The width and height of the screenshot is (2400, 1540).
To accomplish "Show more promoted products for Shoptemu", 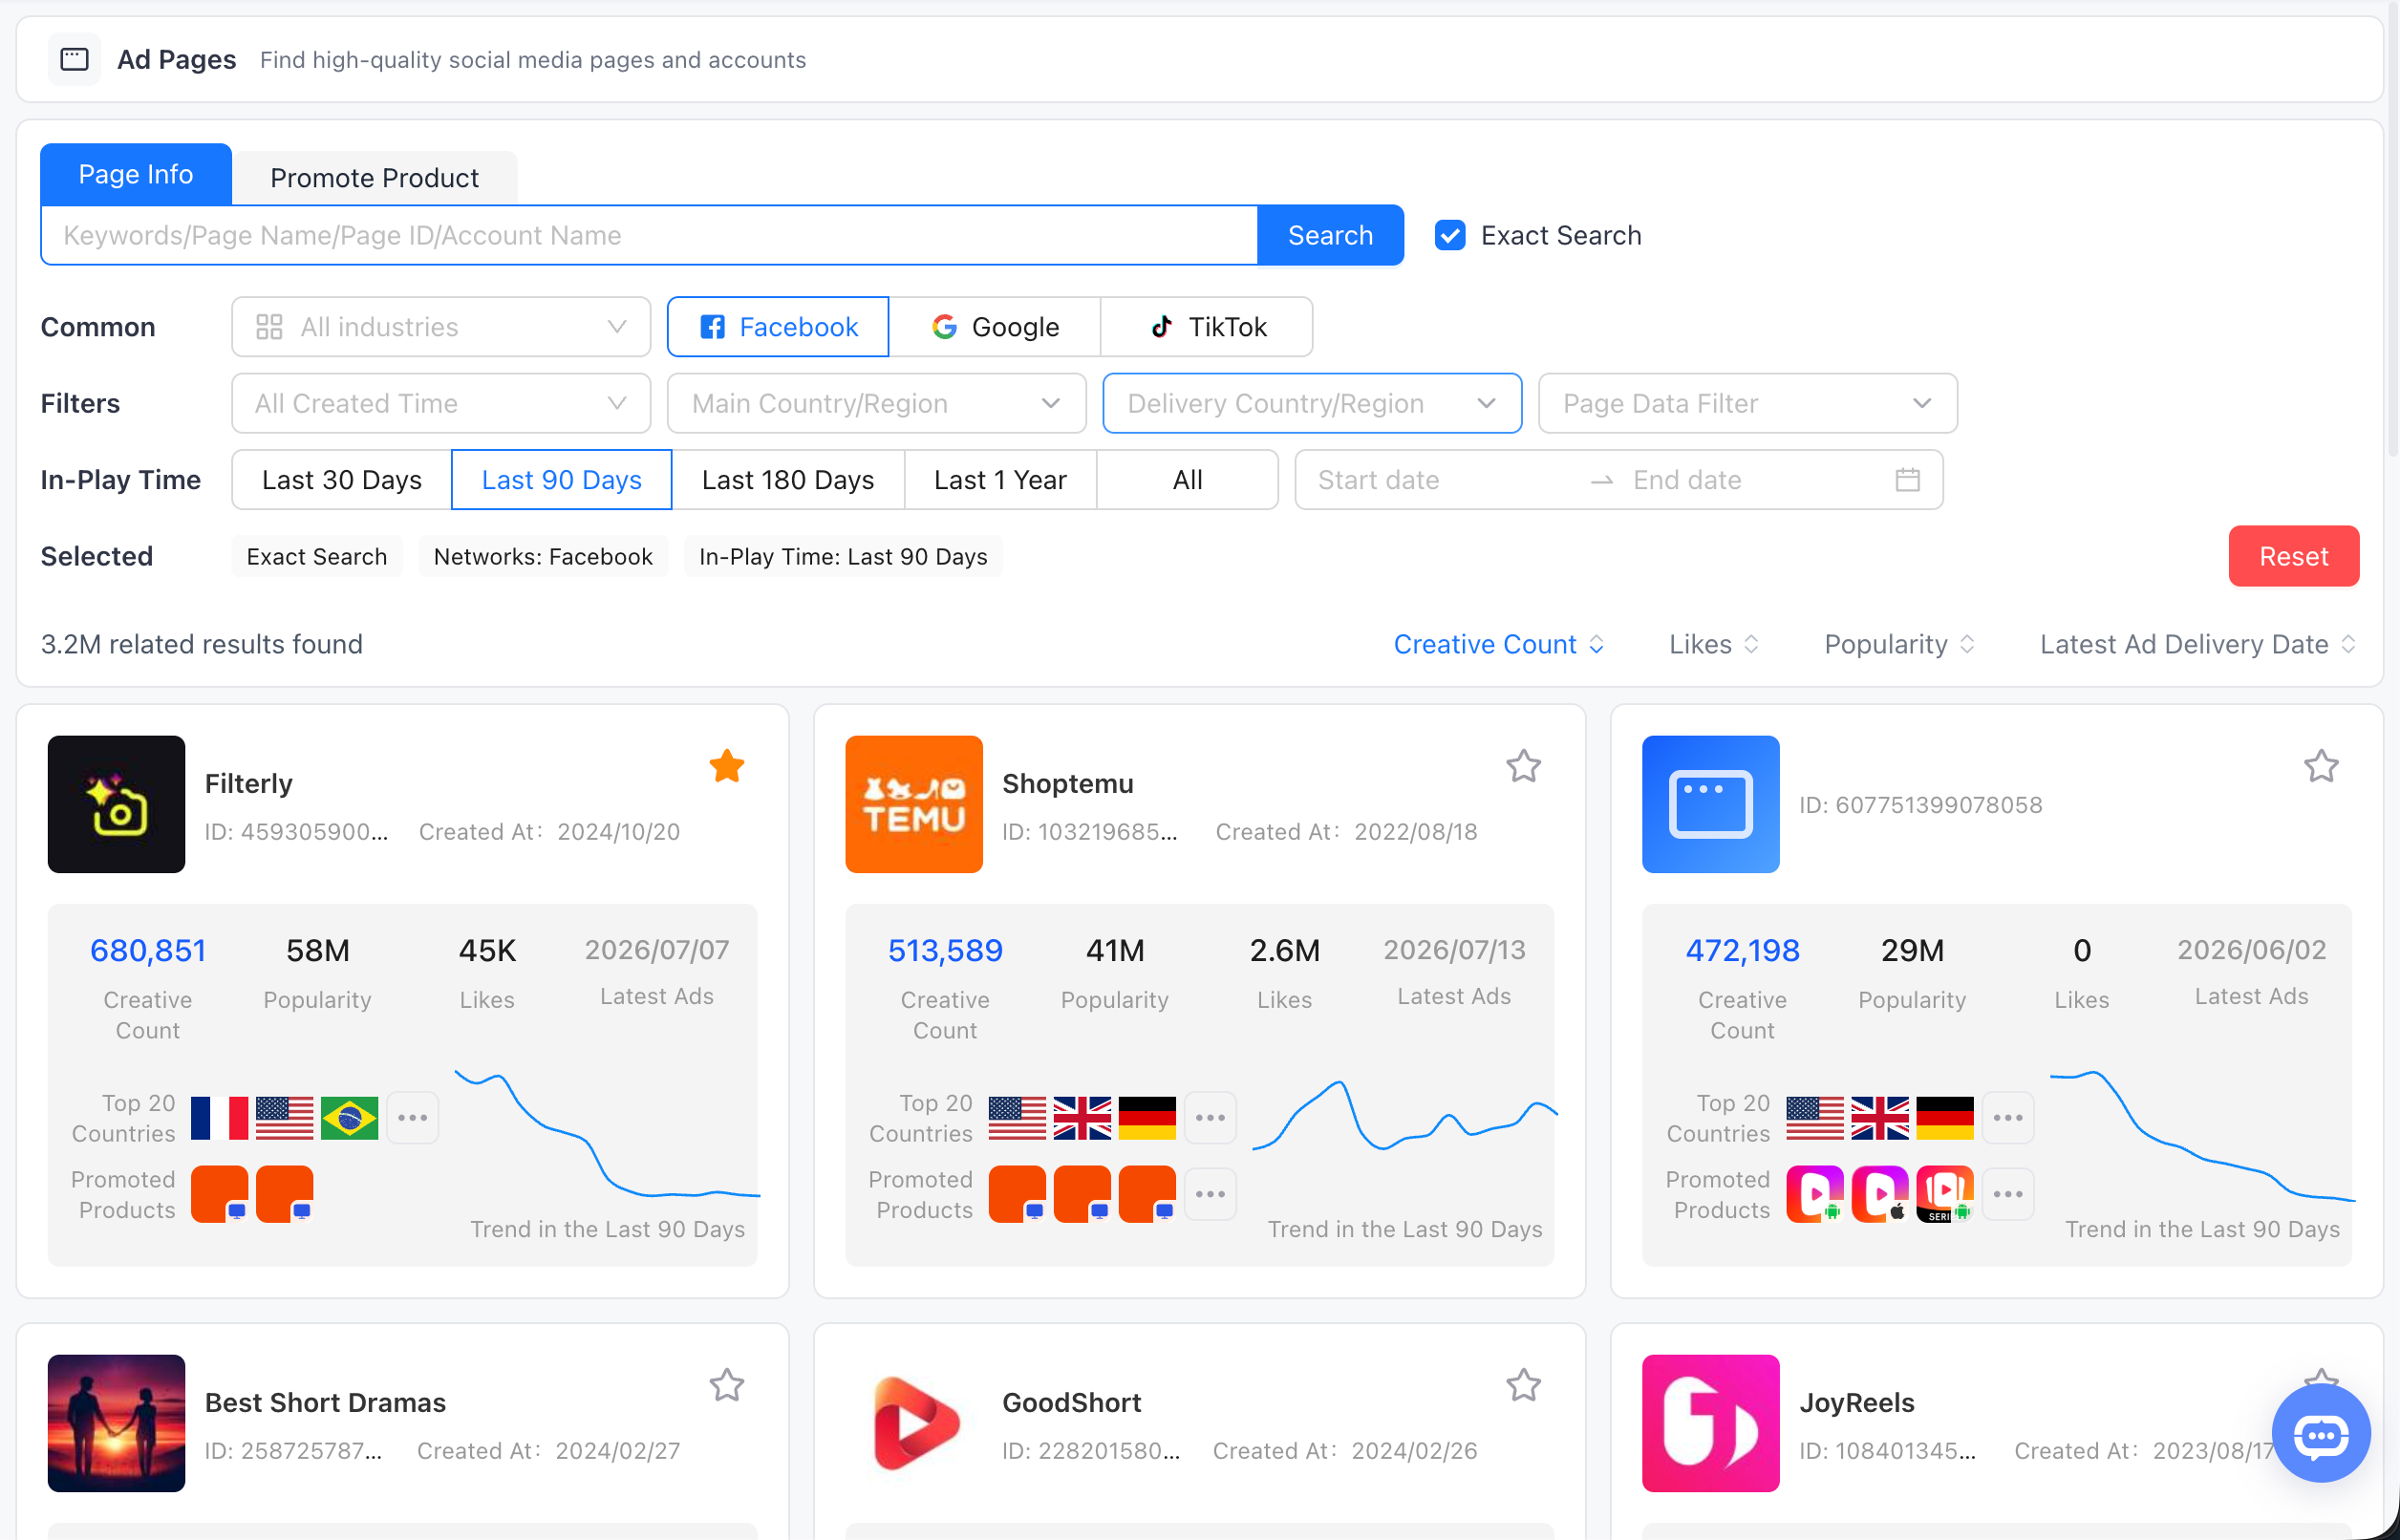I will click(x=1210, y=1194).
